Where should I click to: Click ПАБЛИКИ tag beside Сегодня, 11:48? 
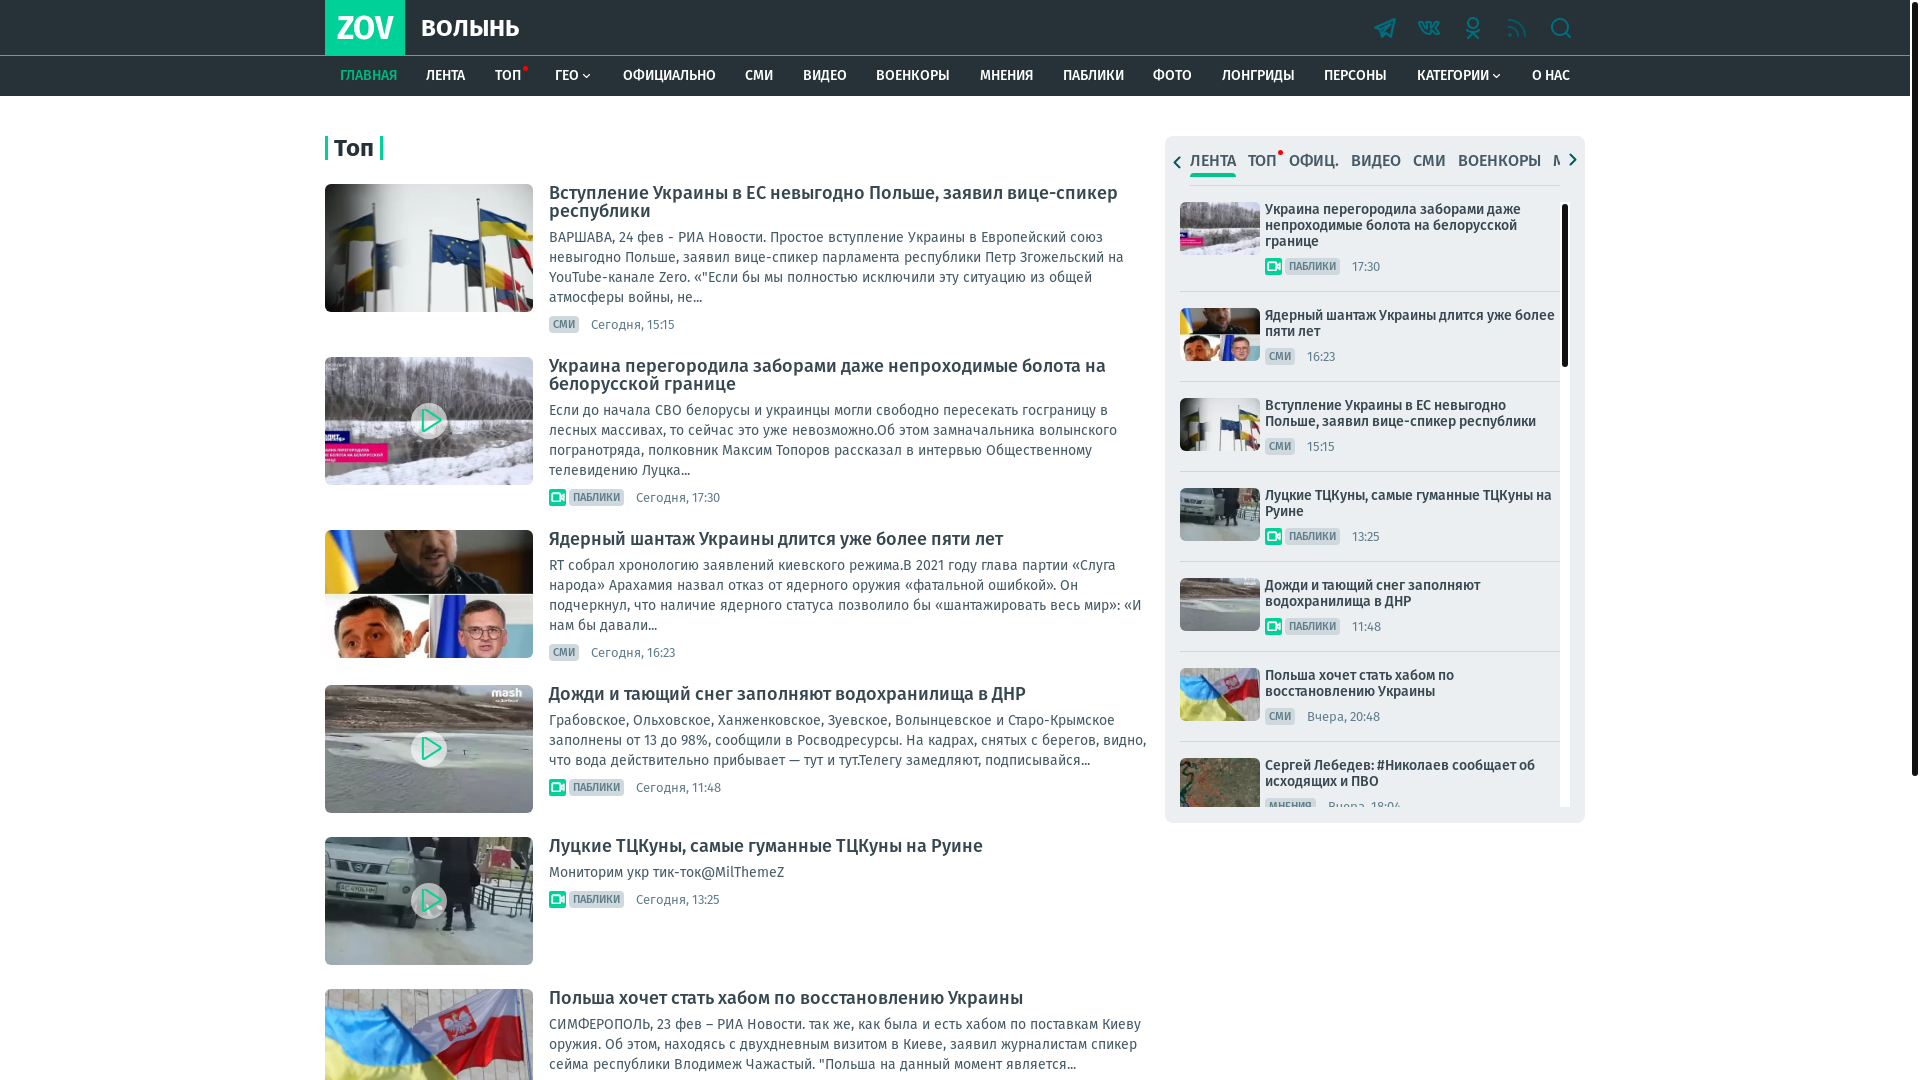(x=596, y=787)
